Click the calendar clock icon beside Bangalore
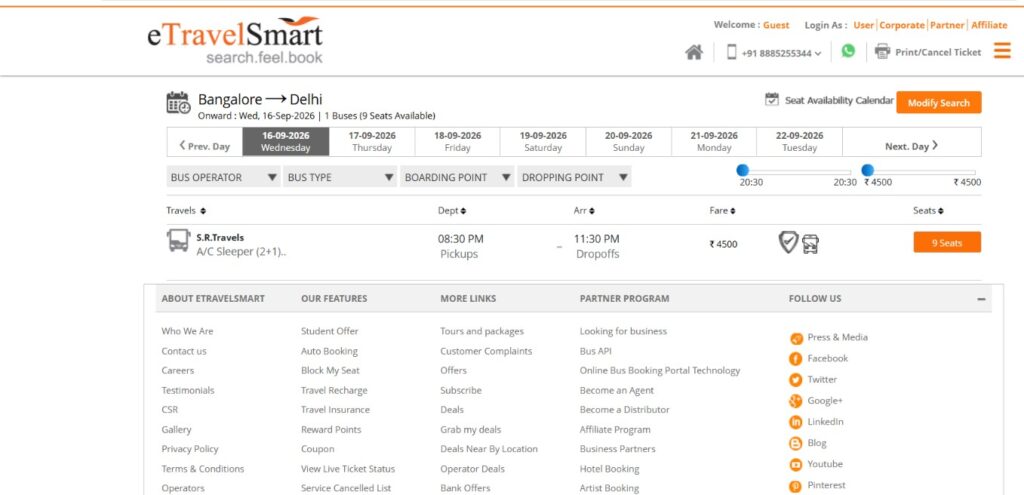 coord(178,103)
